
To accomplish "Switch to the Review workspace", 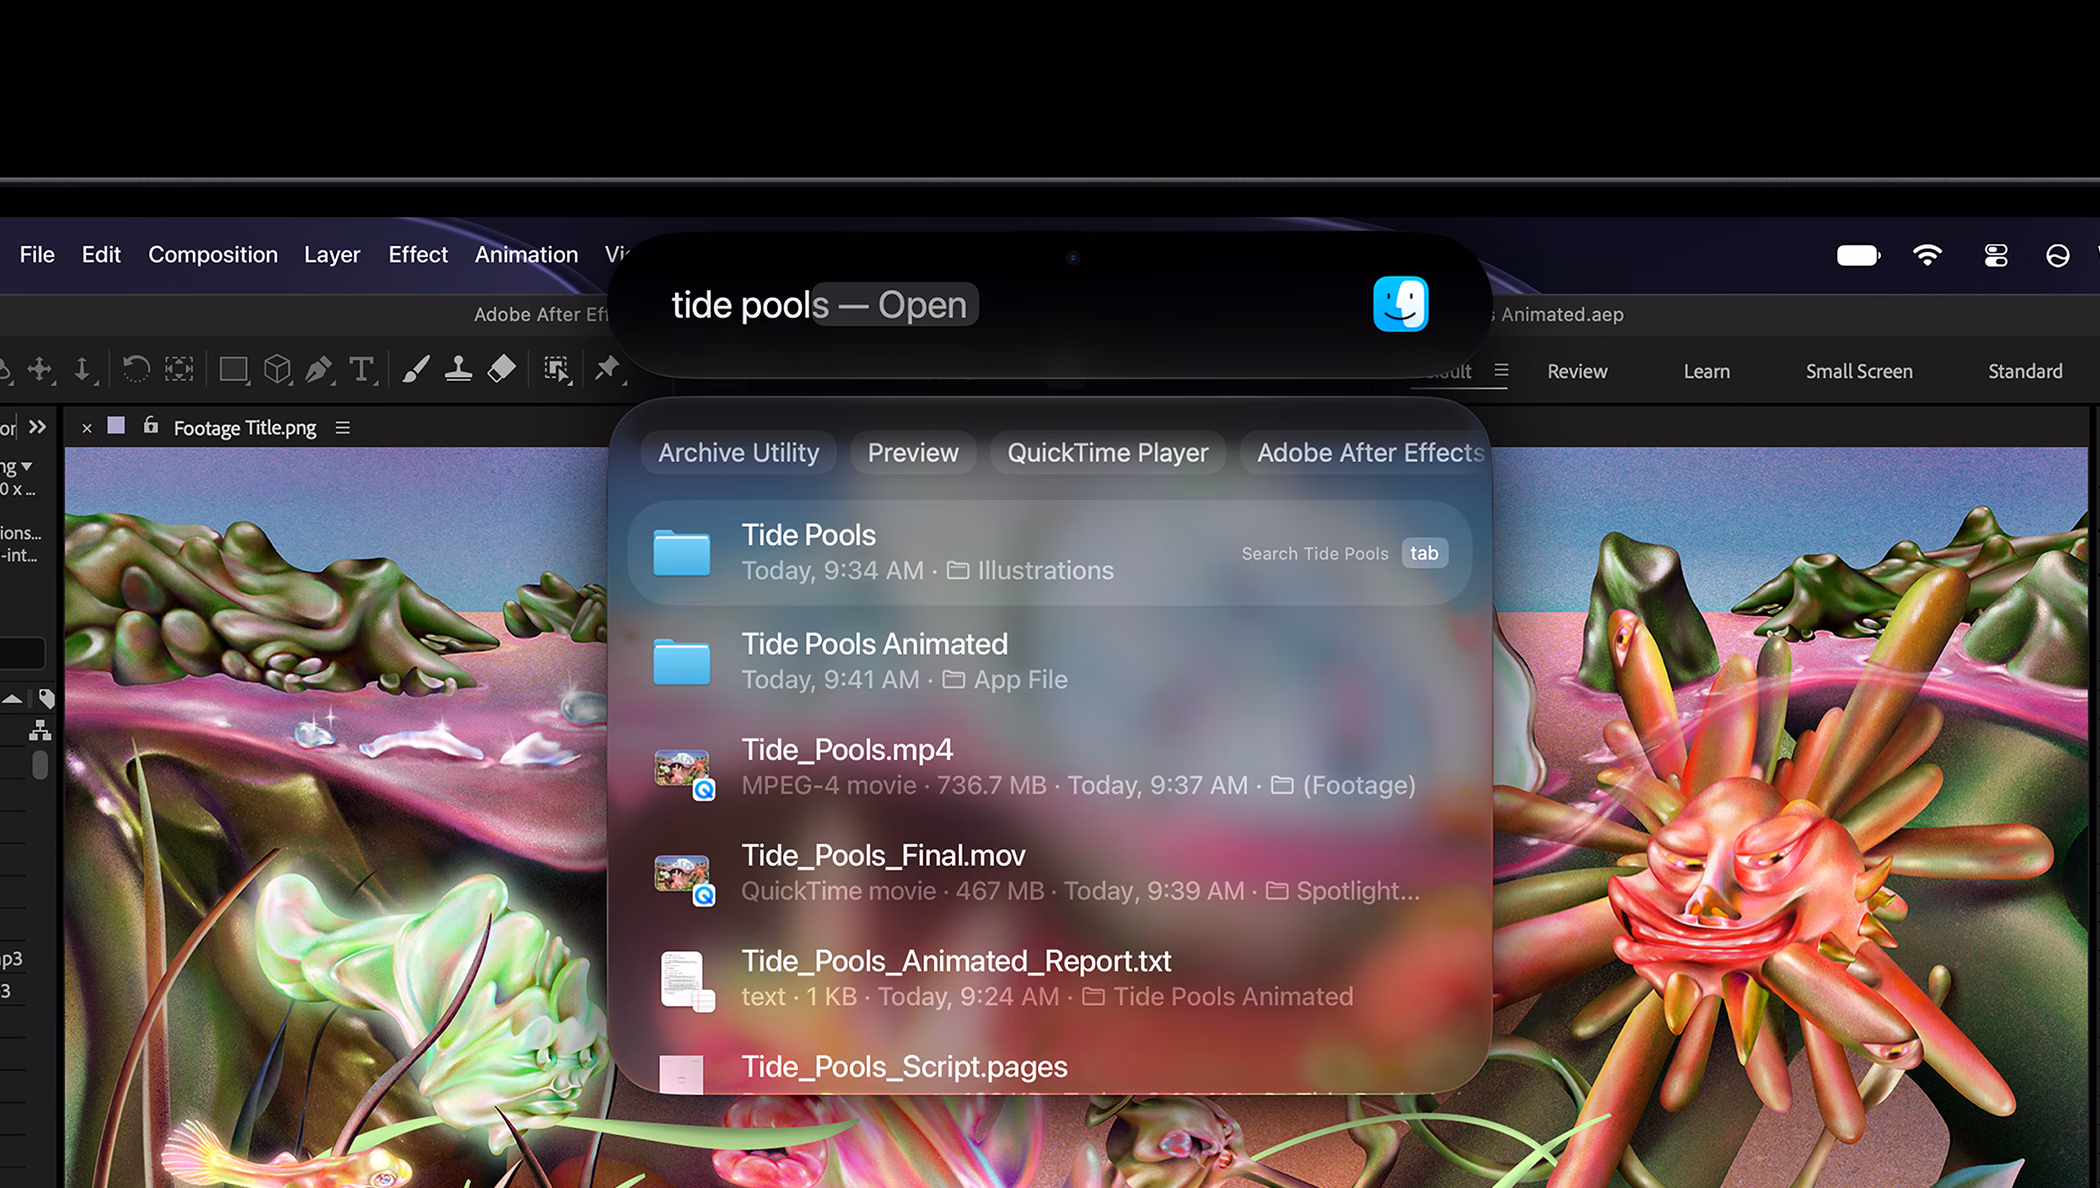I will pos(1577,371).
